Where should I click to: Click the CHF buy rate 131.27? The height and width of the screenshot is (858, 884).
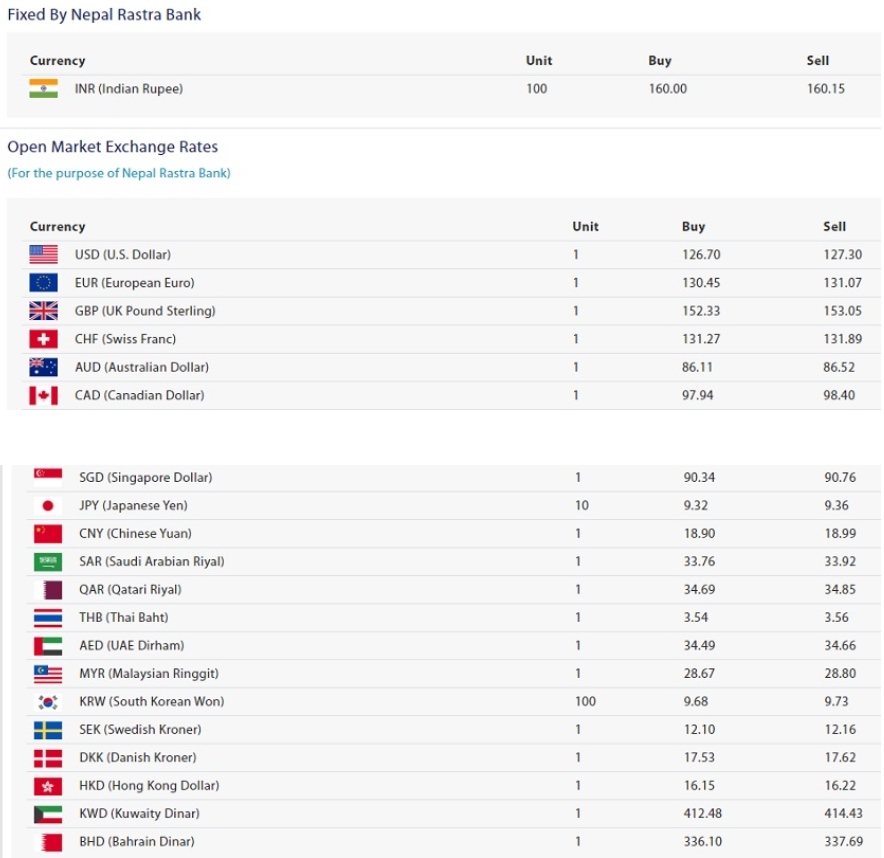click(x=701, y=339)
